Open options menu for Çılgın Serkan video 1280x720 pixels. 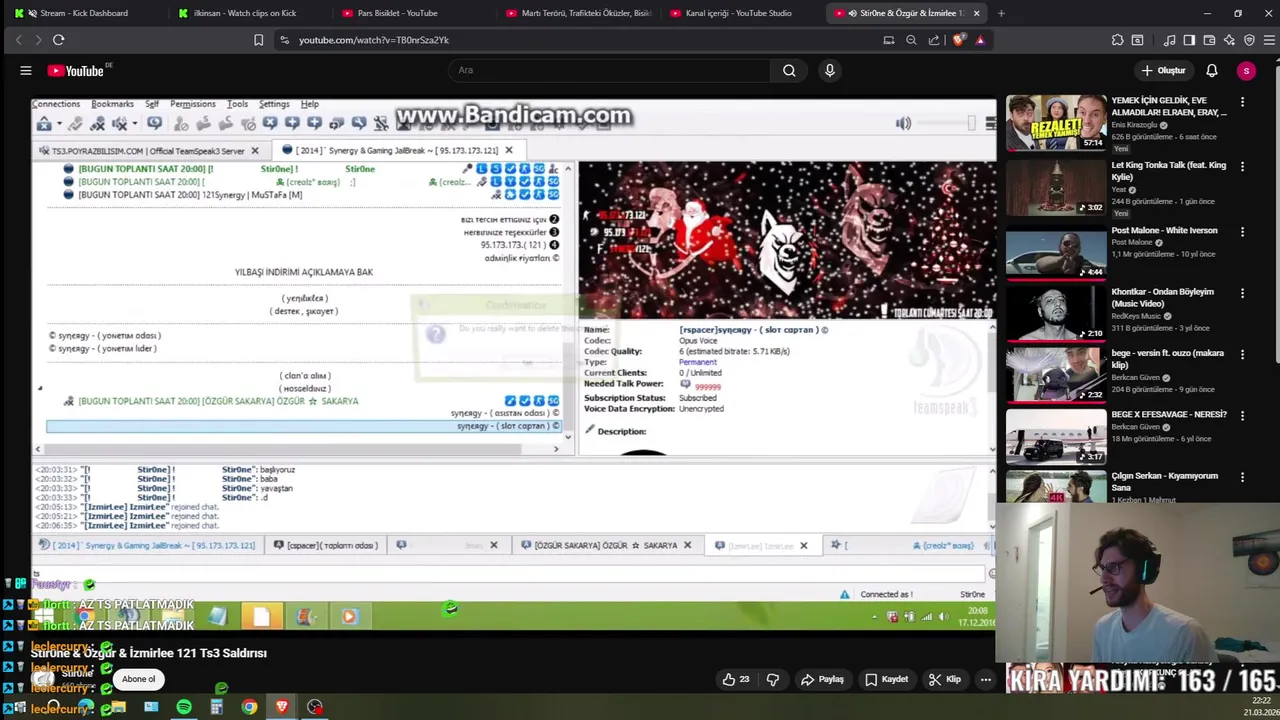pos(1242,477)
